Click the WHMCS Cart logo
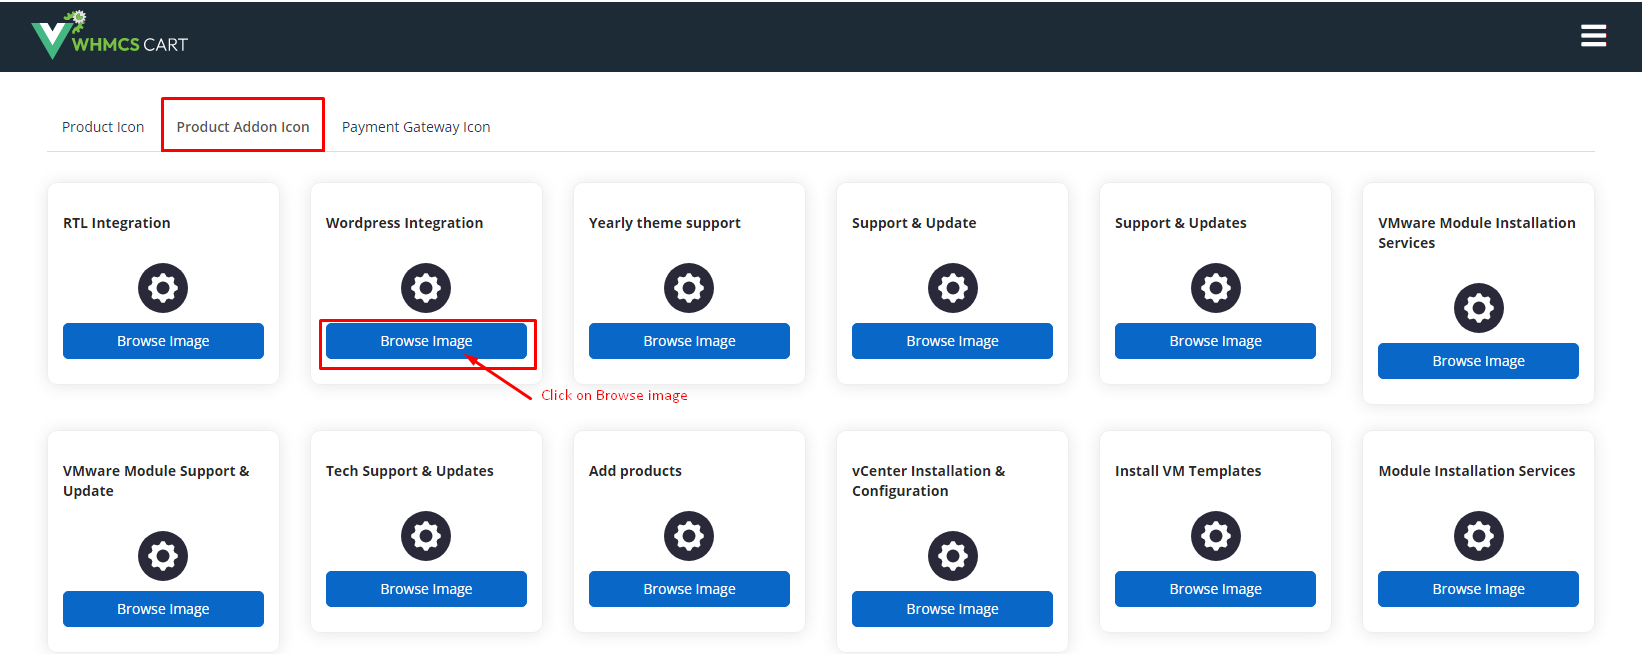Viewport: 1642px width, 654px height. point(109,37)
